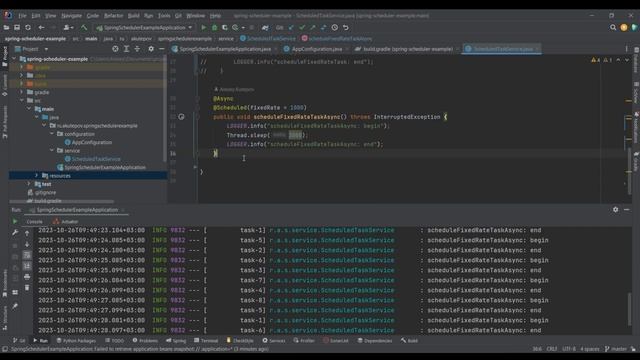
Task: Select the Console tab in Run panel
Action: pyautogui.click(x=34, y=222)
